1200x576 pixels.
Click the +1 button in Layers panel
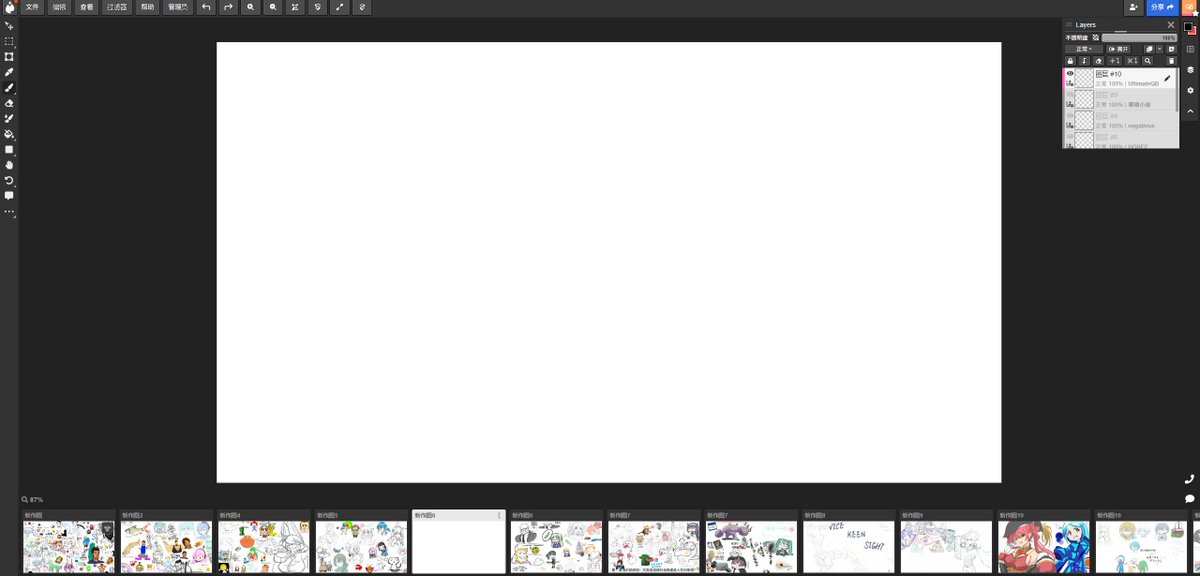click(x=1114, y=61)
